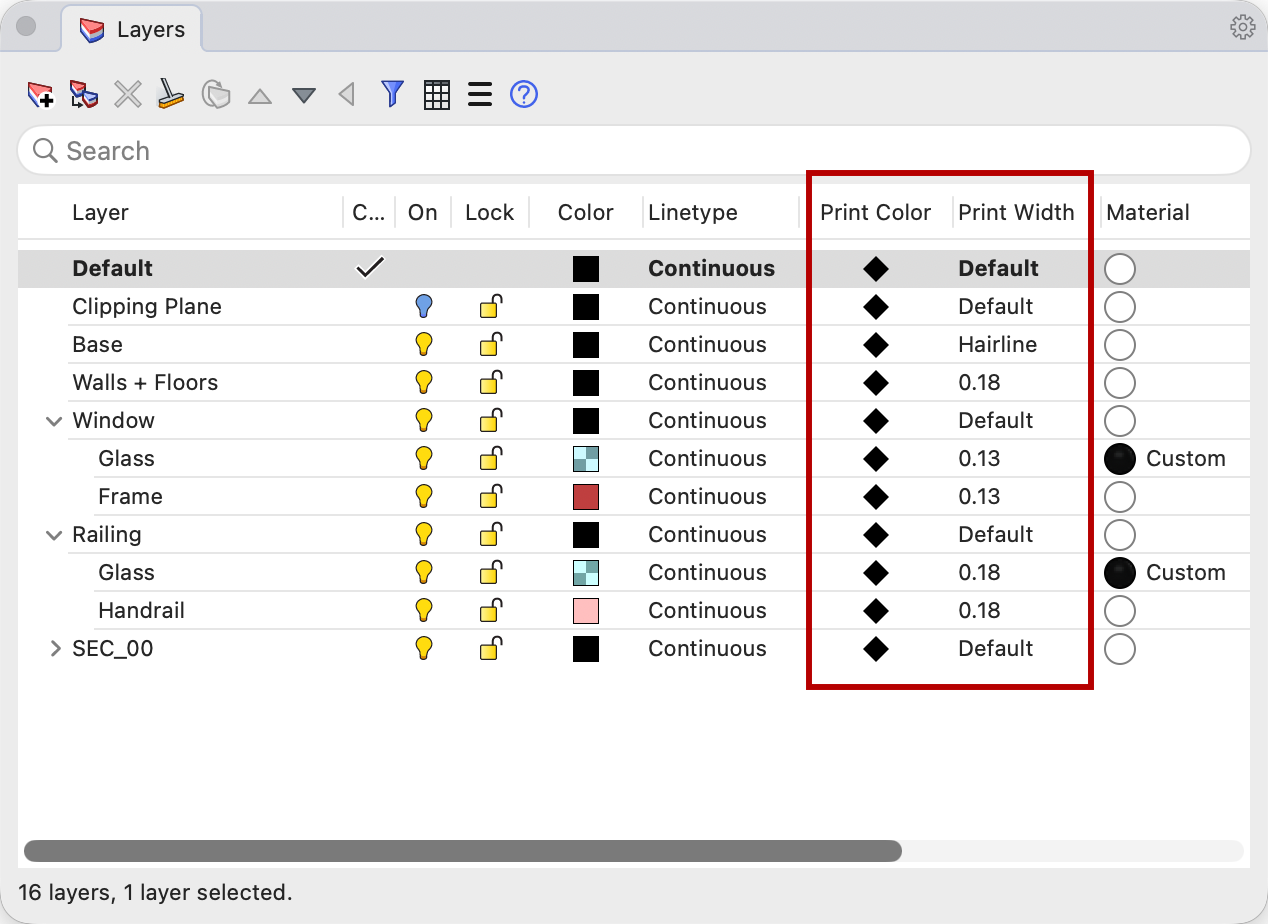Create a new sublayer
1268x924 pixels.
point(84,95)
